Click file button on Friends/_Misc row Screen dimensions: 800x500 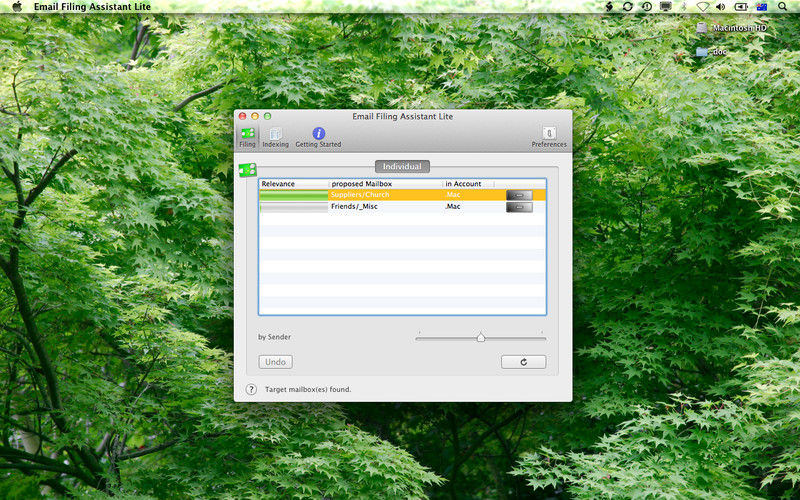coord(519,207)
